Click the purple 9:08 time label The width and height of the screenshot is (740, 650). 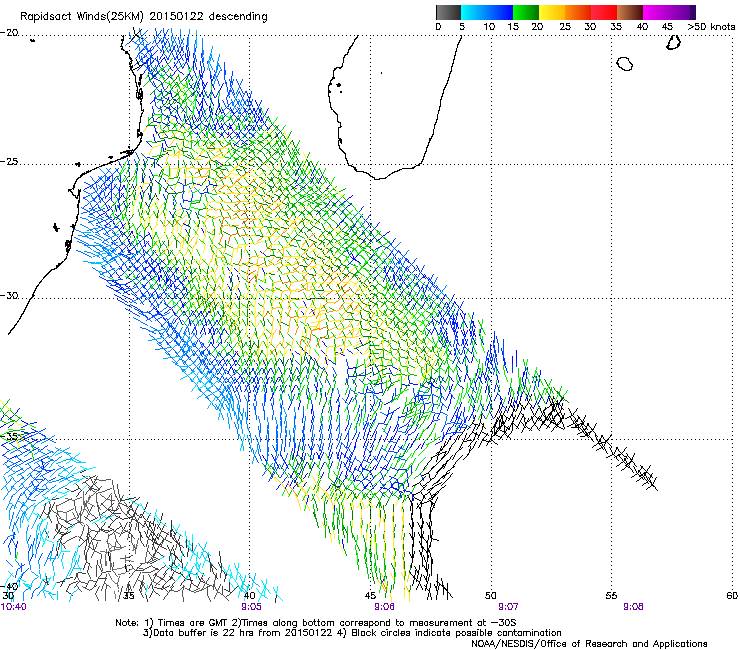click(x=633, y=607)
